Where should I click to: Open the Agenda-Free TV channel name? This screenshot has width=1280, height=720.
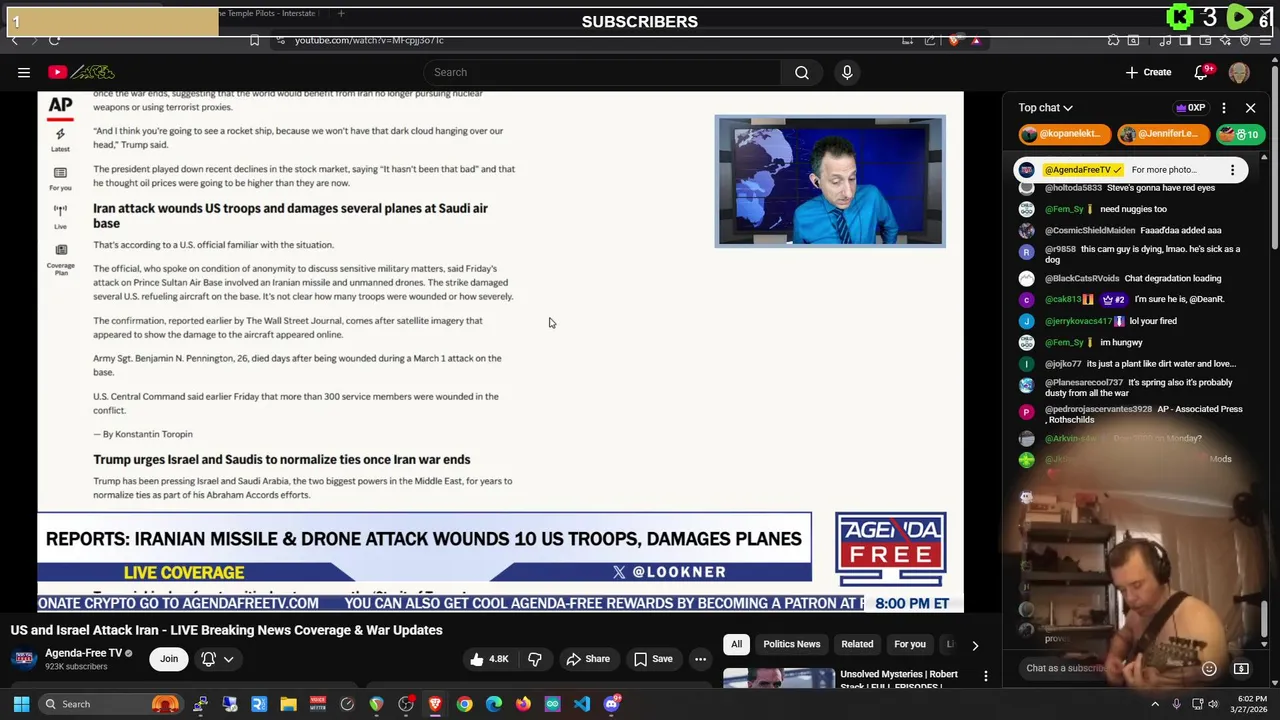point(83,653)
